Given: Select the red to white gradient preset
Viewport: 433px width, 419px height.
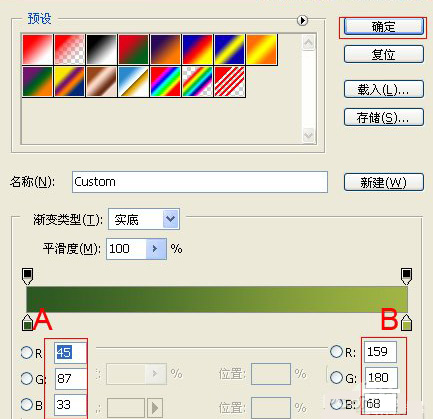Looking at the screenshot, I should pyautogui.click(x=38, y=49).
